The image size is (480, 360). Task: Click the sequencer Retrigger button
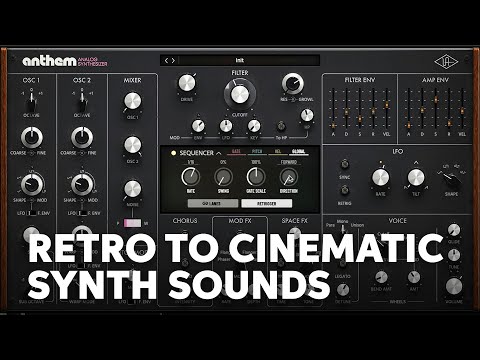click(267, 203)
